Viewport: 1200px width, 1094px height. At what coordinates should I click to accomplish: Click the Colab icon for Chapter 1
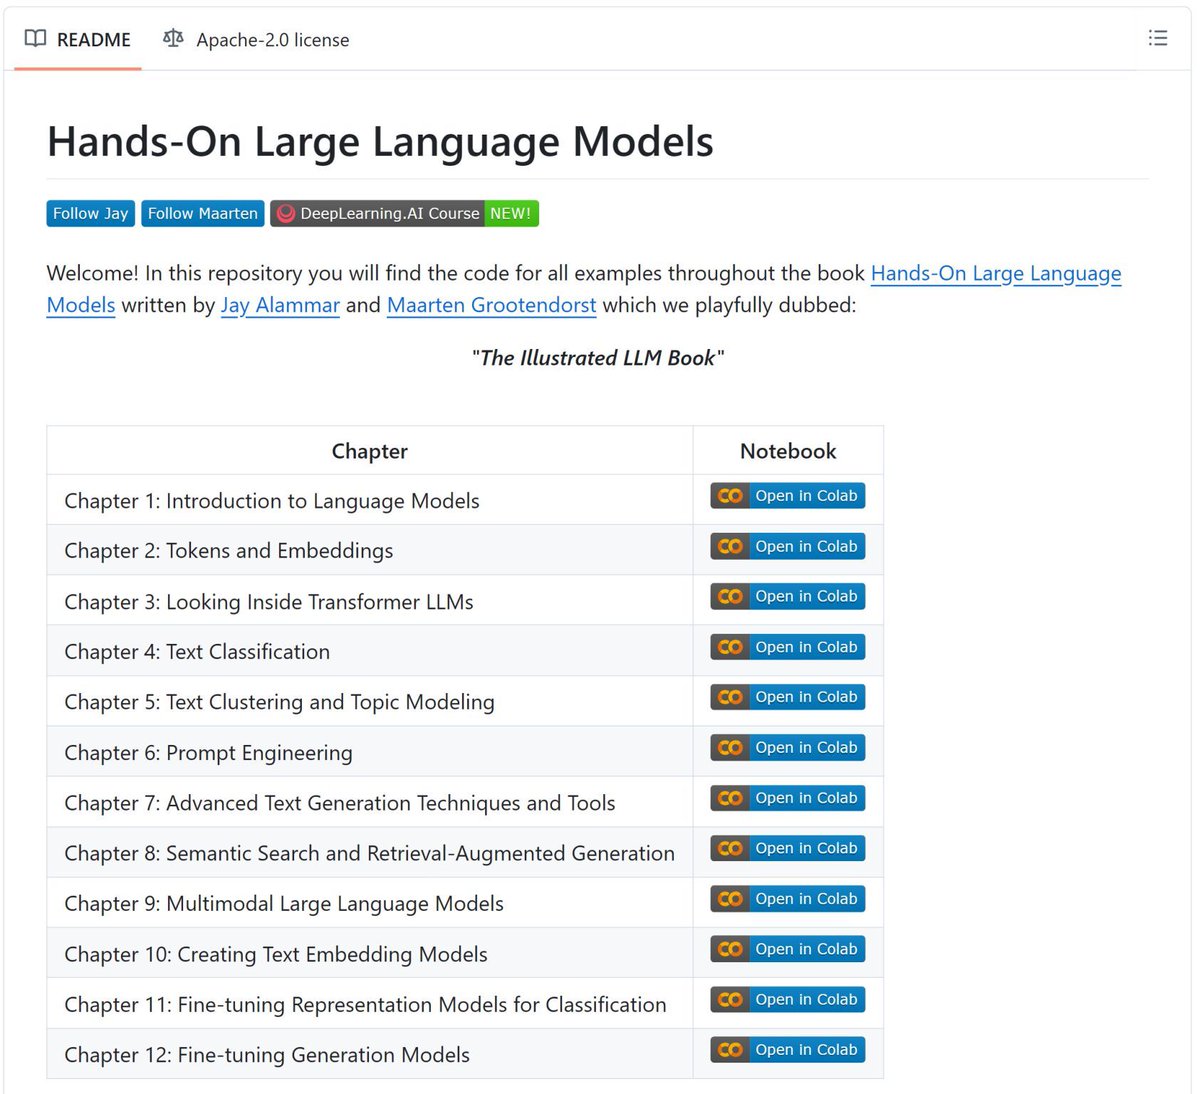729,495
